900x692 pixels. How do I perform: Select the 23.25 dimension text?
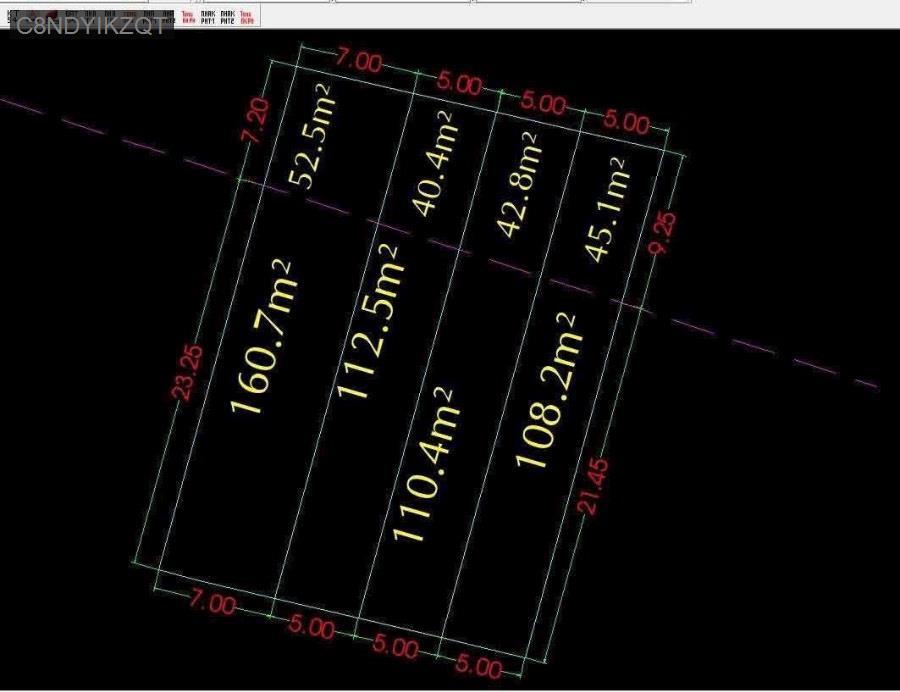click(190, 372)
